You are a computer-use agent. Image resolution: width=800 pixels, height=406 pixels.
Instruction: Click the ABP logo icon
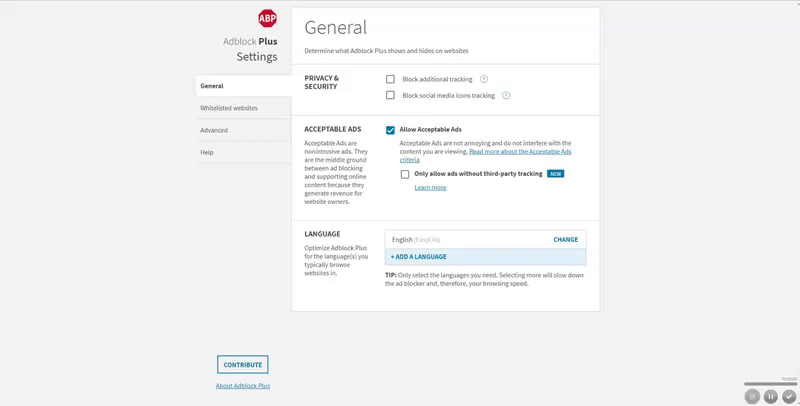coord(267,18)
